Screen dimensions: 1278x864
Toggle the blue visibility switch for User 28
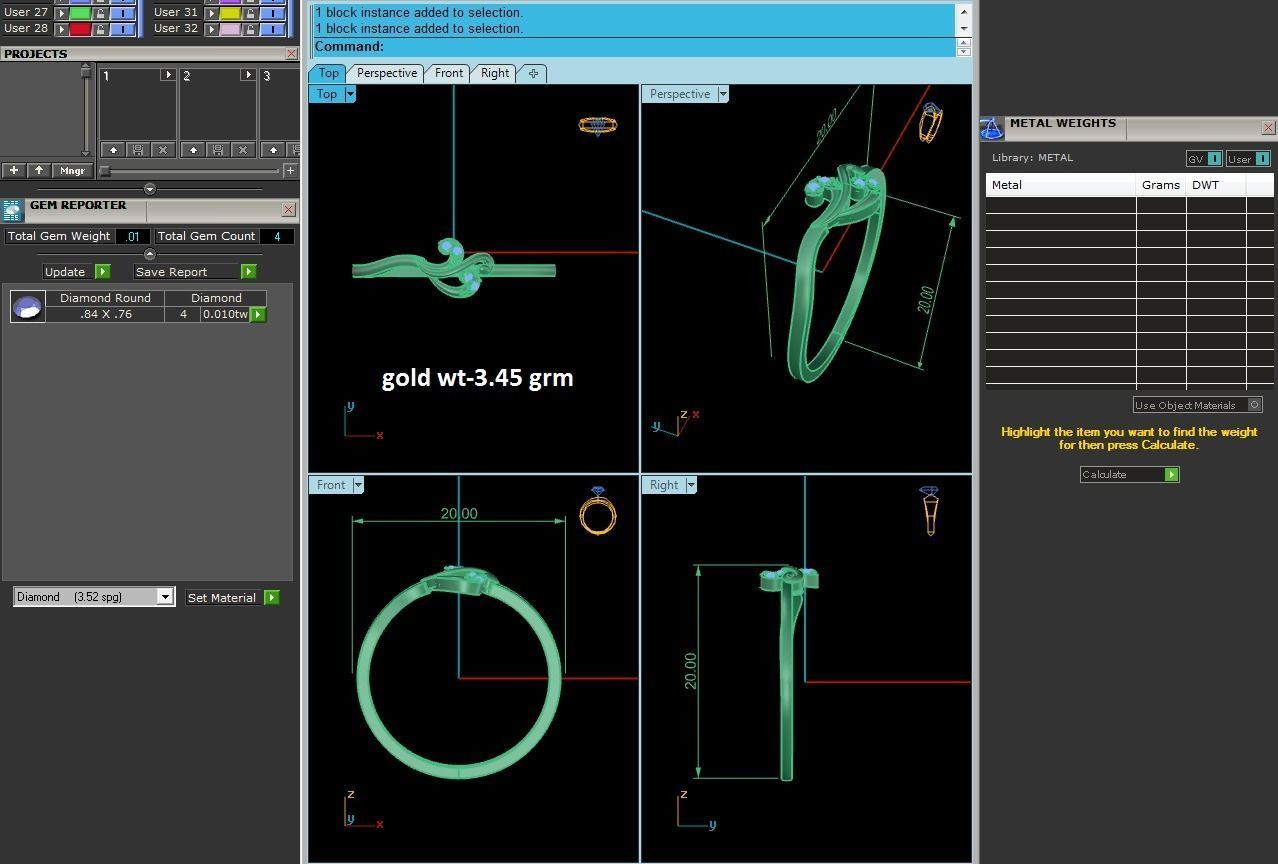123,29
